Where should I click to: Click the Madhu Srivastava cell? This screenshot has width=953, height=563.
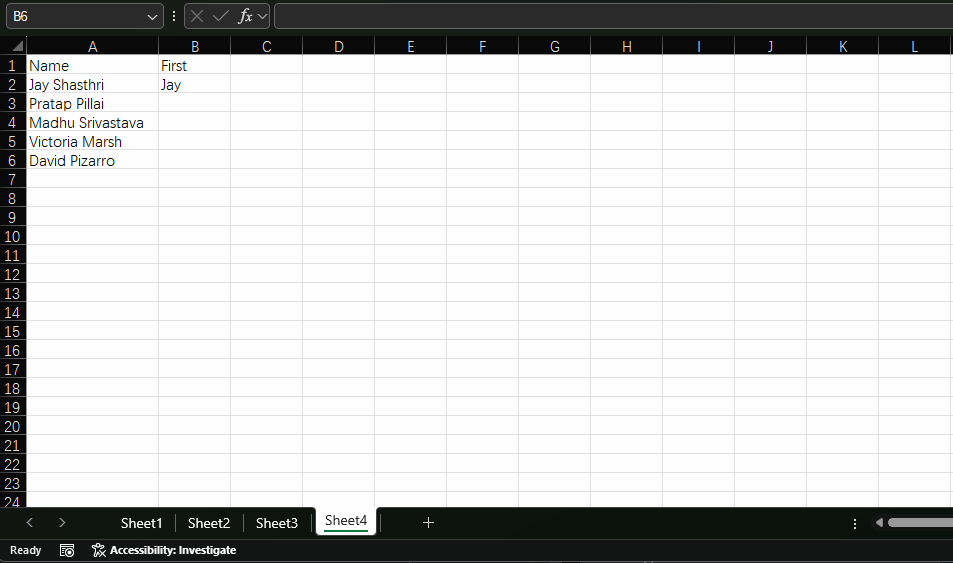(92, 122)
